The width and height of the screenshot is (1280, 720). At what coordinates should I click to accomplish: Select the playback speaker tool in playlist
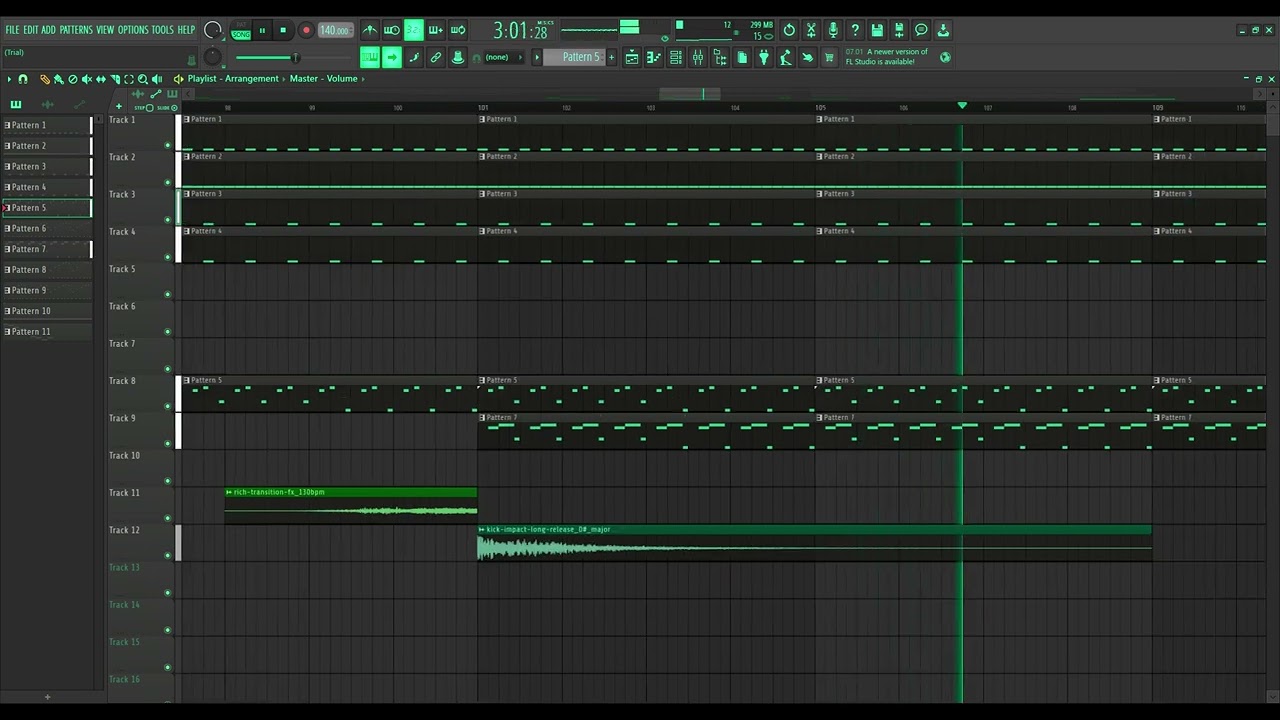coord(156,79)
